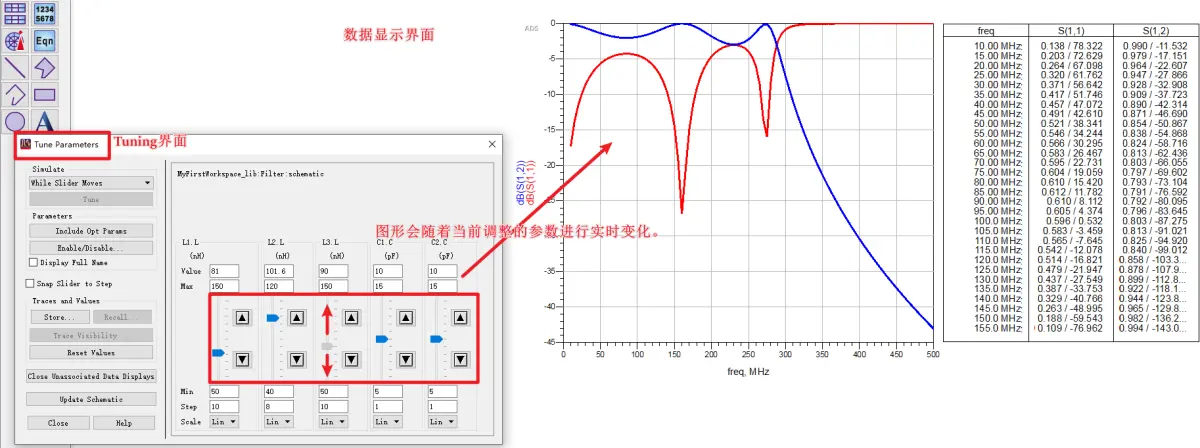Click the '10.00 MHz' frequency cell
1200x448 pixels.
(999, 47)
